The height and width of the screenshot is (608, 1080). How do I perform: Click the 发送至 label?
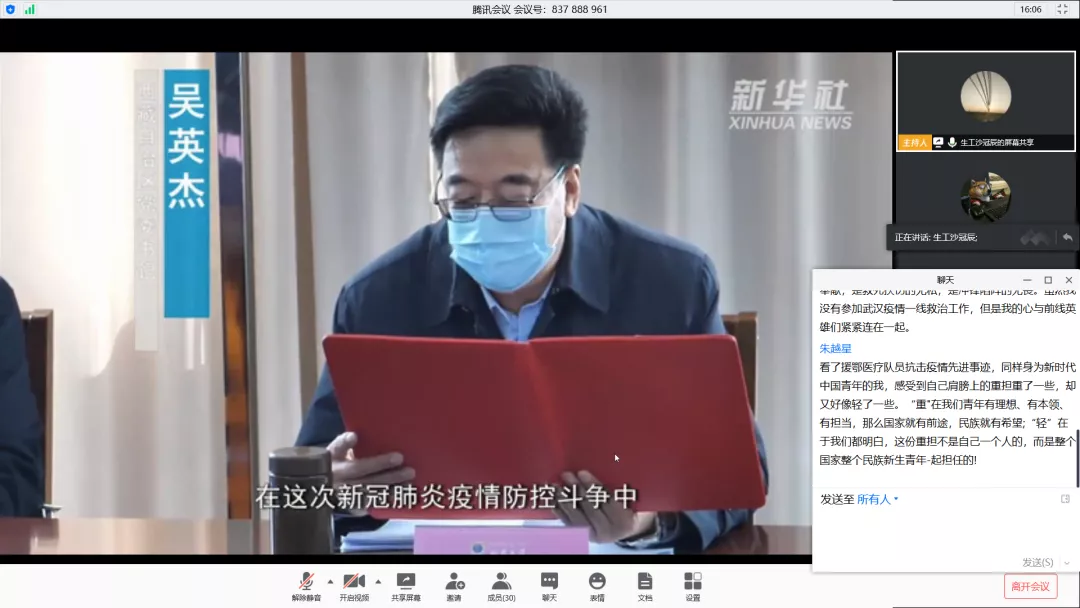[836, 499]
